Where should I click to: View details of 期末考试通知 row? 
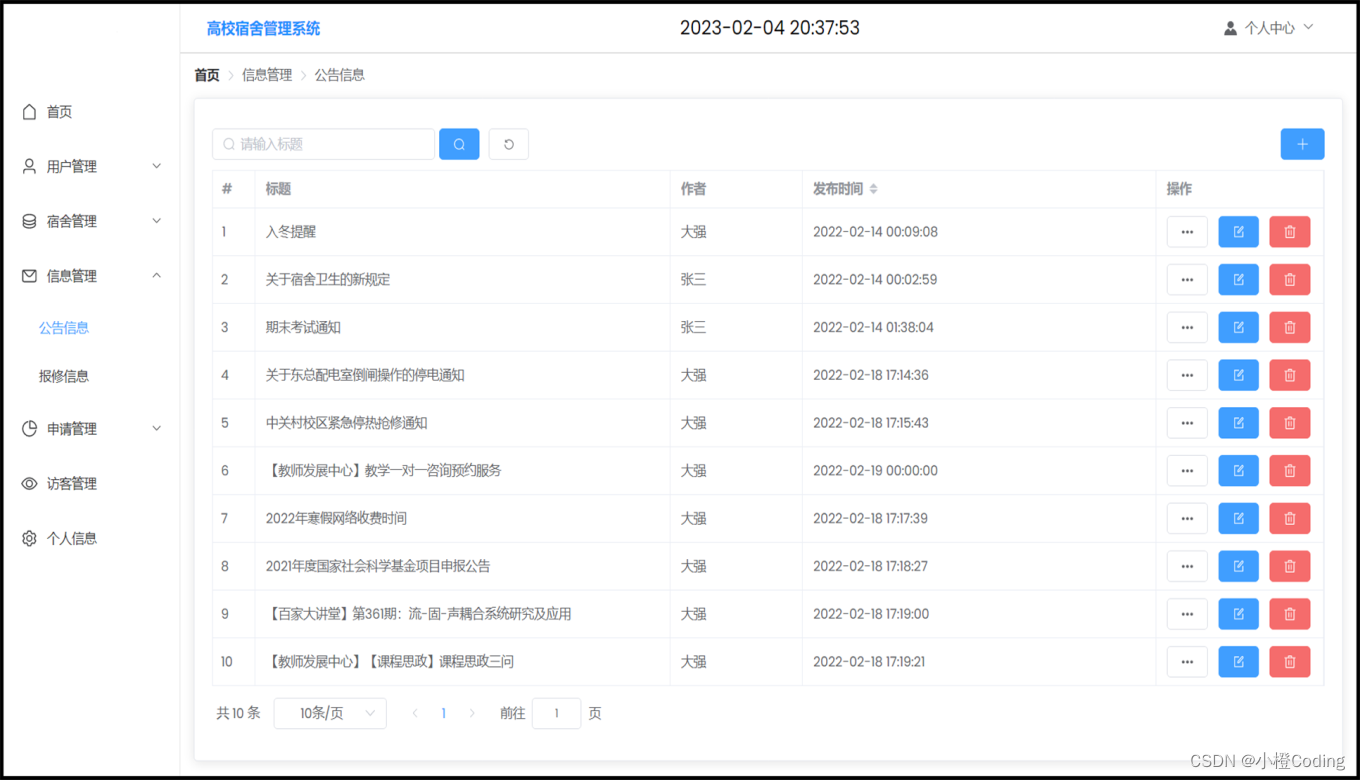click(1187, 327)
